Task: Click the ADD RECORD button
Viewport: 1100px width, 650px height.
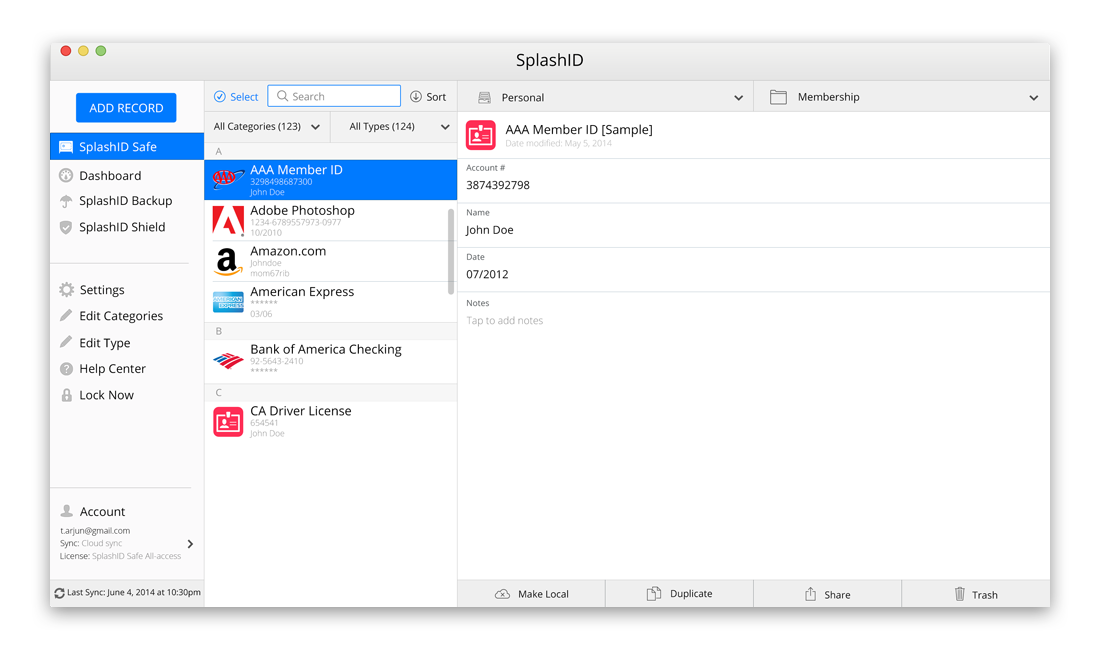Action: pyautogui.click(x=126, y=107)
